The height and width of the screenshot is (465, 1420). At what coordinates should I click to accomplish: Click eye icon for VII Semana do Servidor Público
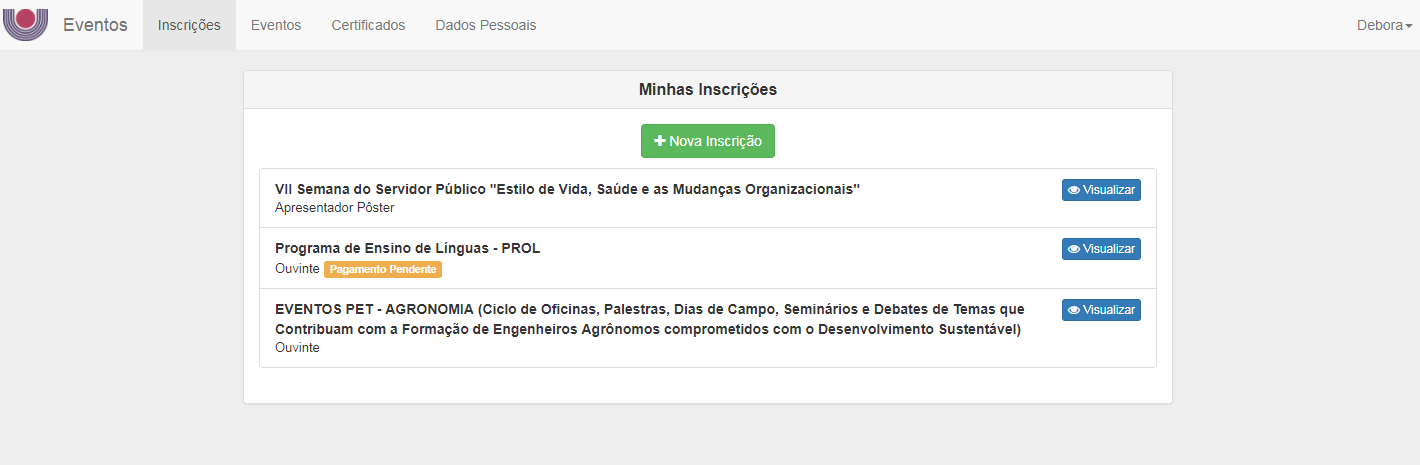click(x=1074, y=191)
